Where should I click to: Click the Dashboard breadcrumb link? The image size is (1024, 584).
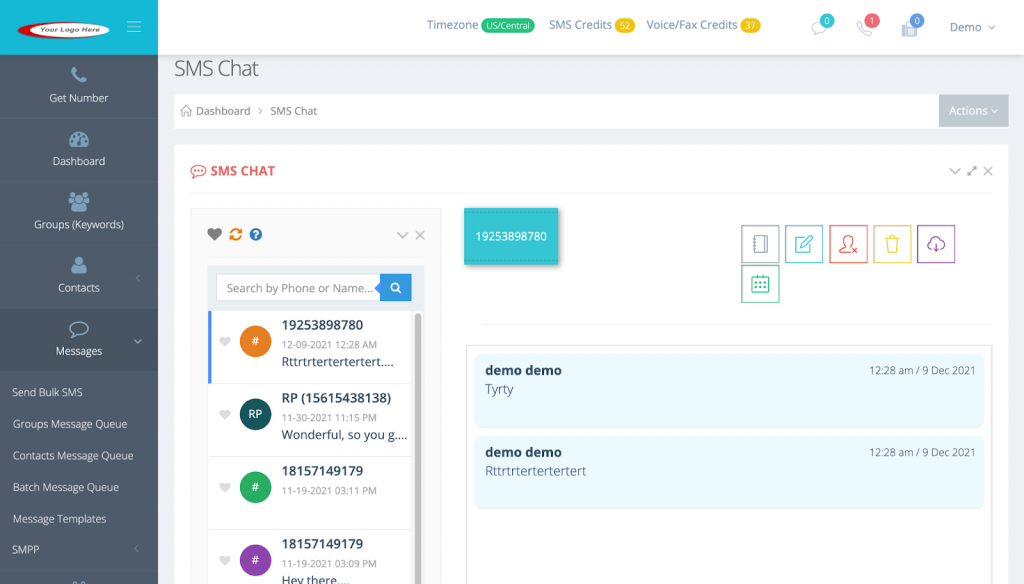point(223,111)
